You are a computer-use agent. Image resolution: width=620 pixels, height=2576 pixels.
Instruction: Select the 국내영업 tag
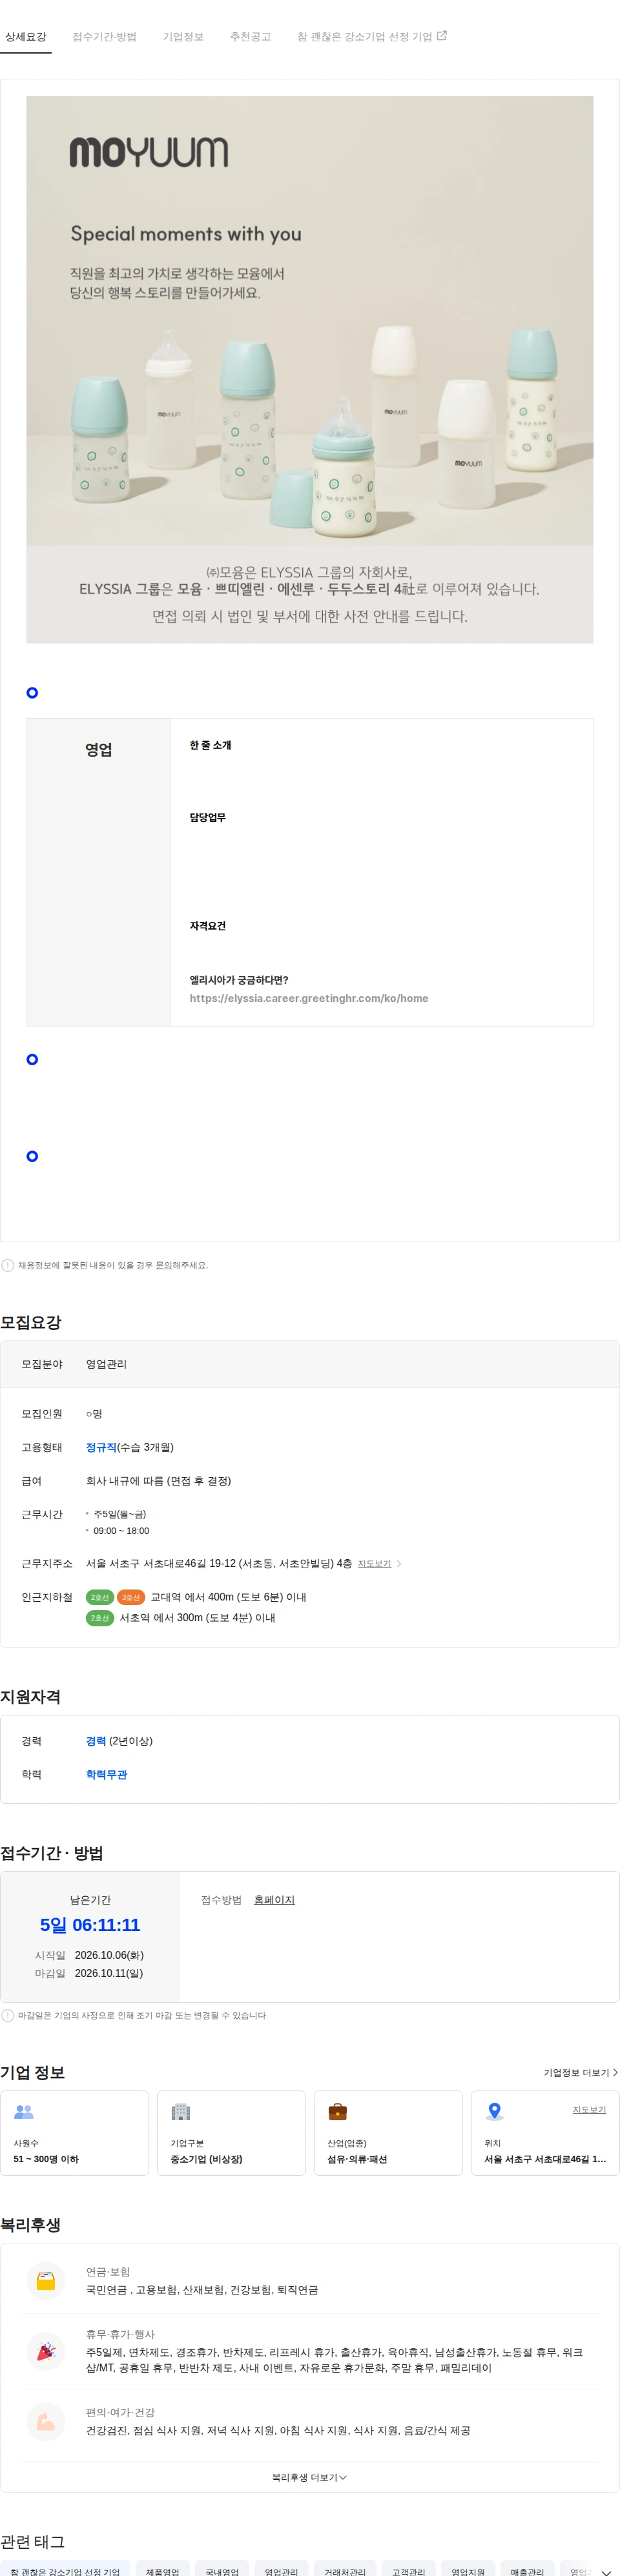[x=221, y=2568]
